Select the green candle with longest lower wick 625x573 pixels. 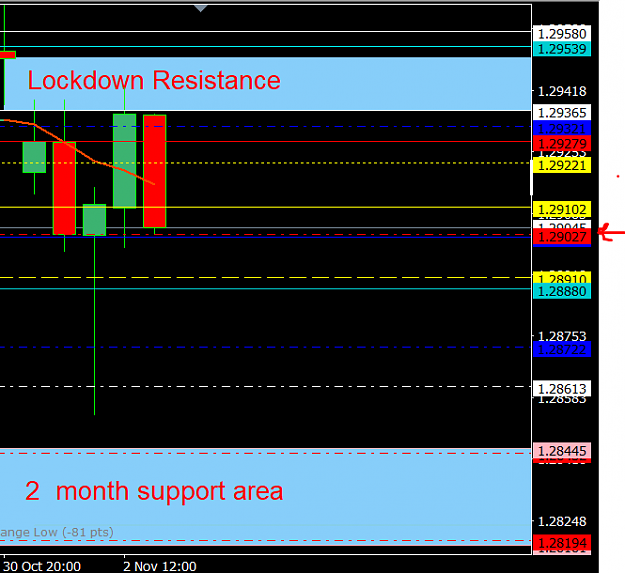coord(94,220)
